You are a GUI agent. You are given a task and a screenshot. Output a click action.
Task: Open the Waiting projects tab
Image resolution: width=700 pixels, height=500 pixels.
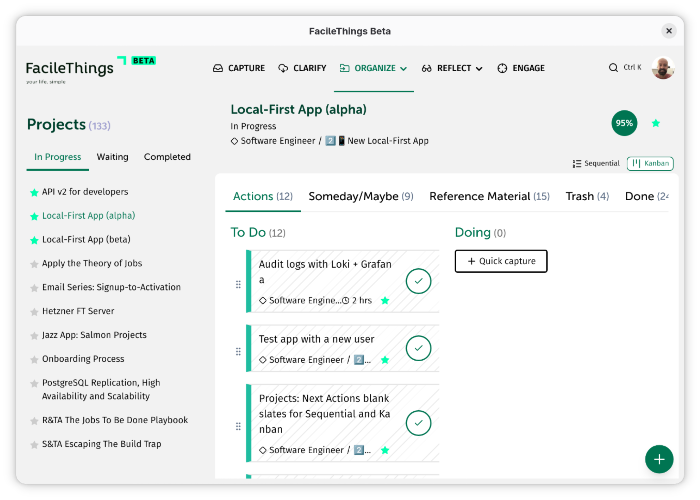click(112, 157)
